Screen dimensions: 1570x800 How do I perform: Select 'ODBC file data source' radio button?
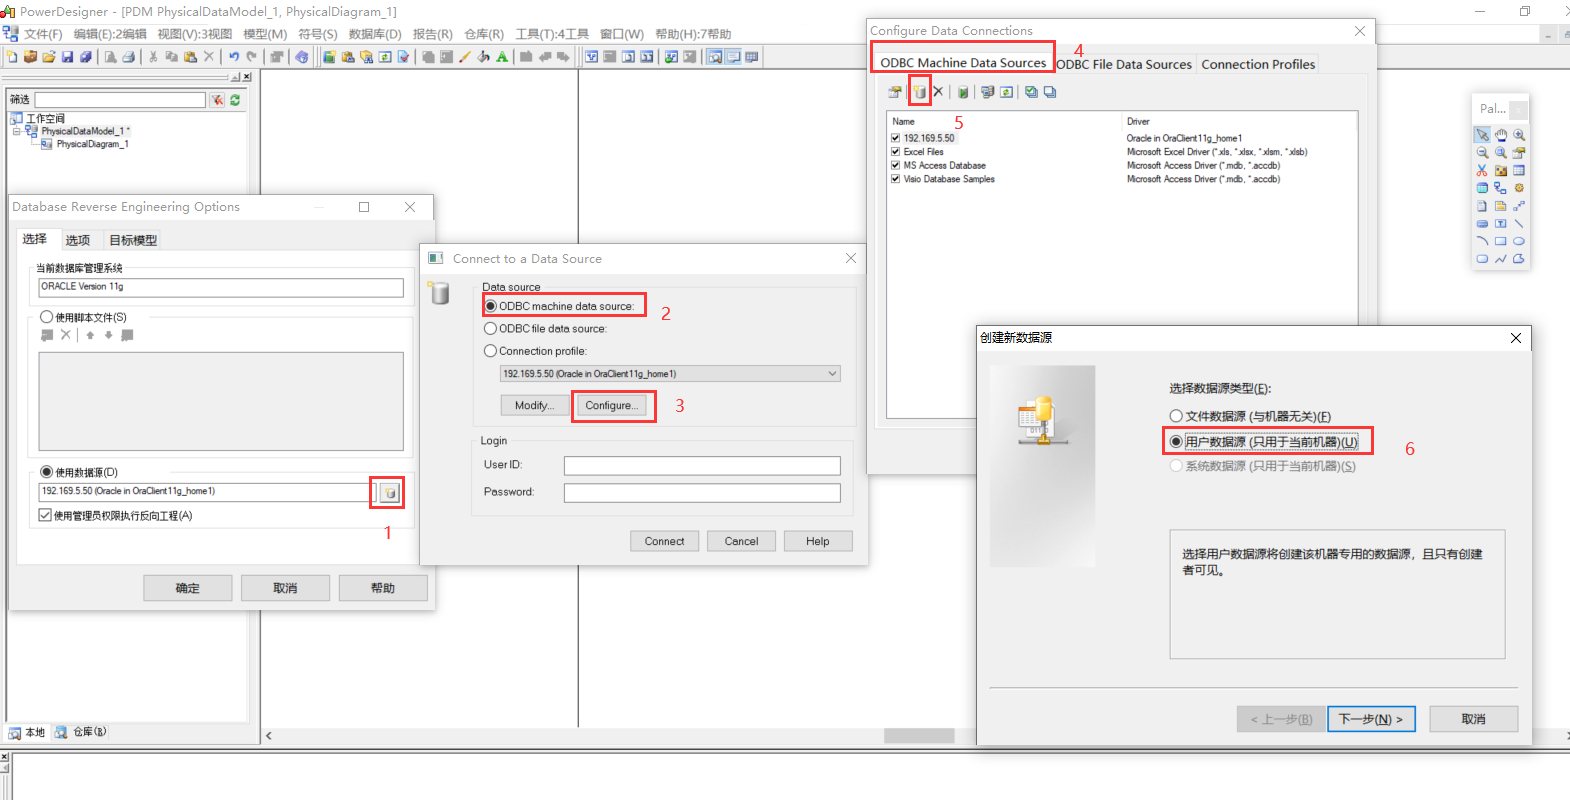pyautogui.click(x=490, y=329)
